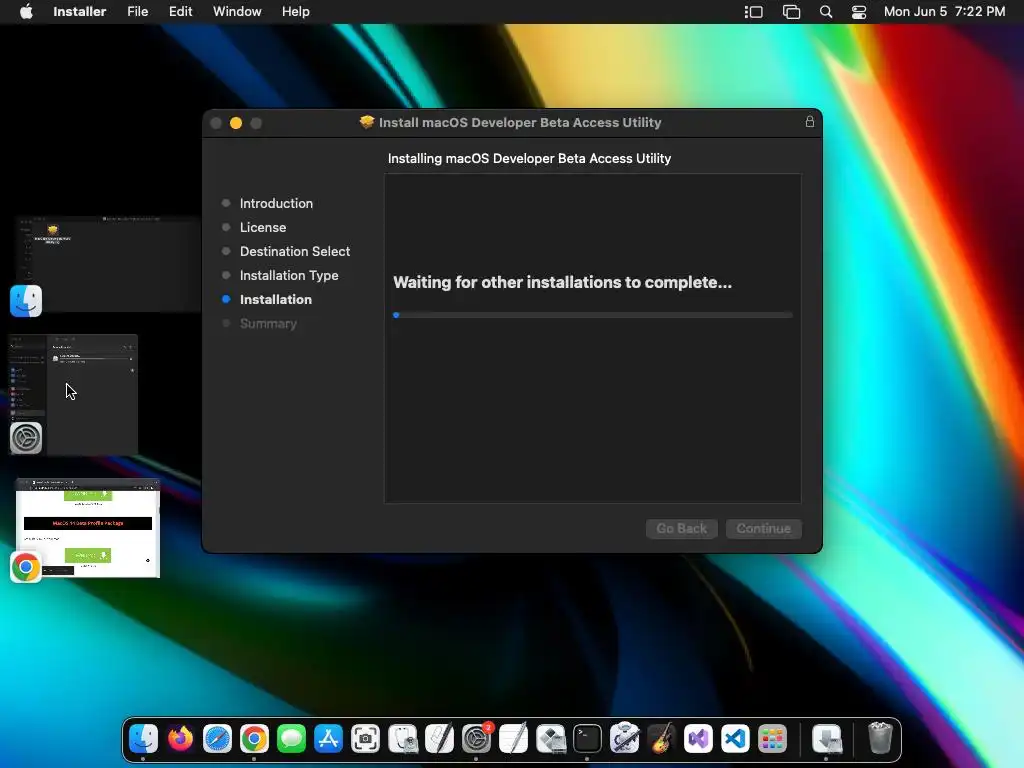
Task: Launch Firefox from the Dock
Action: tap(180, 739)
